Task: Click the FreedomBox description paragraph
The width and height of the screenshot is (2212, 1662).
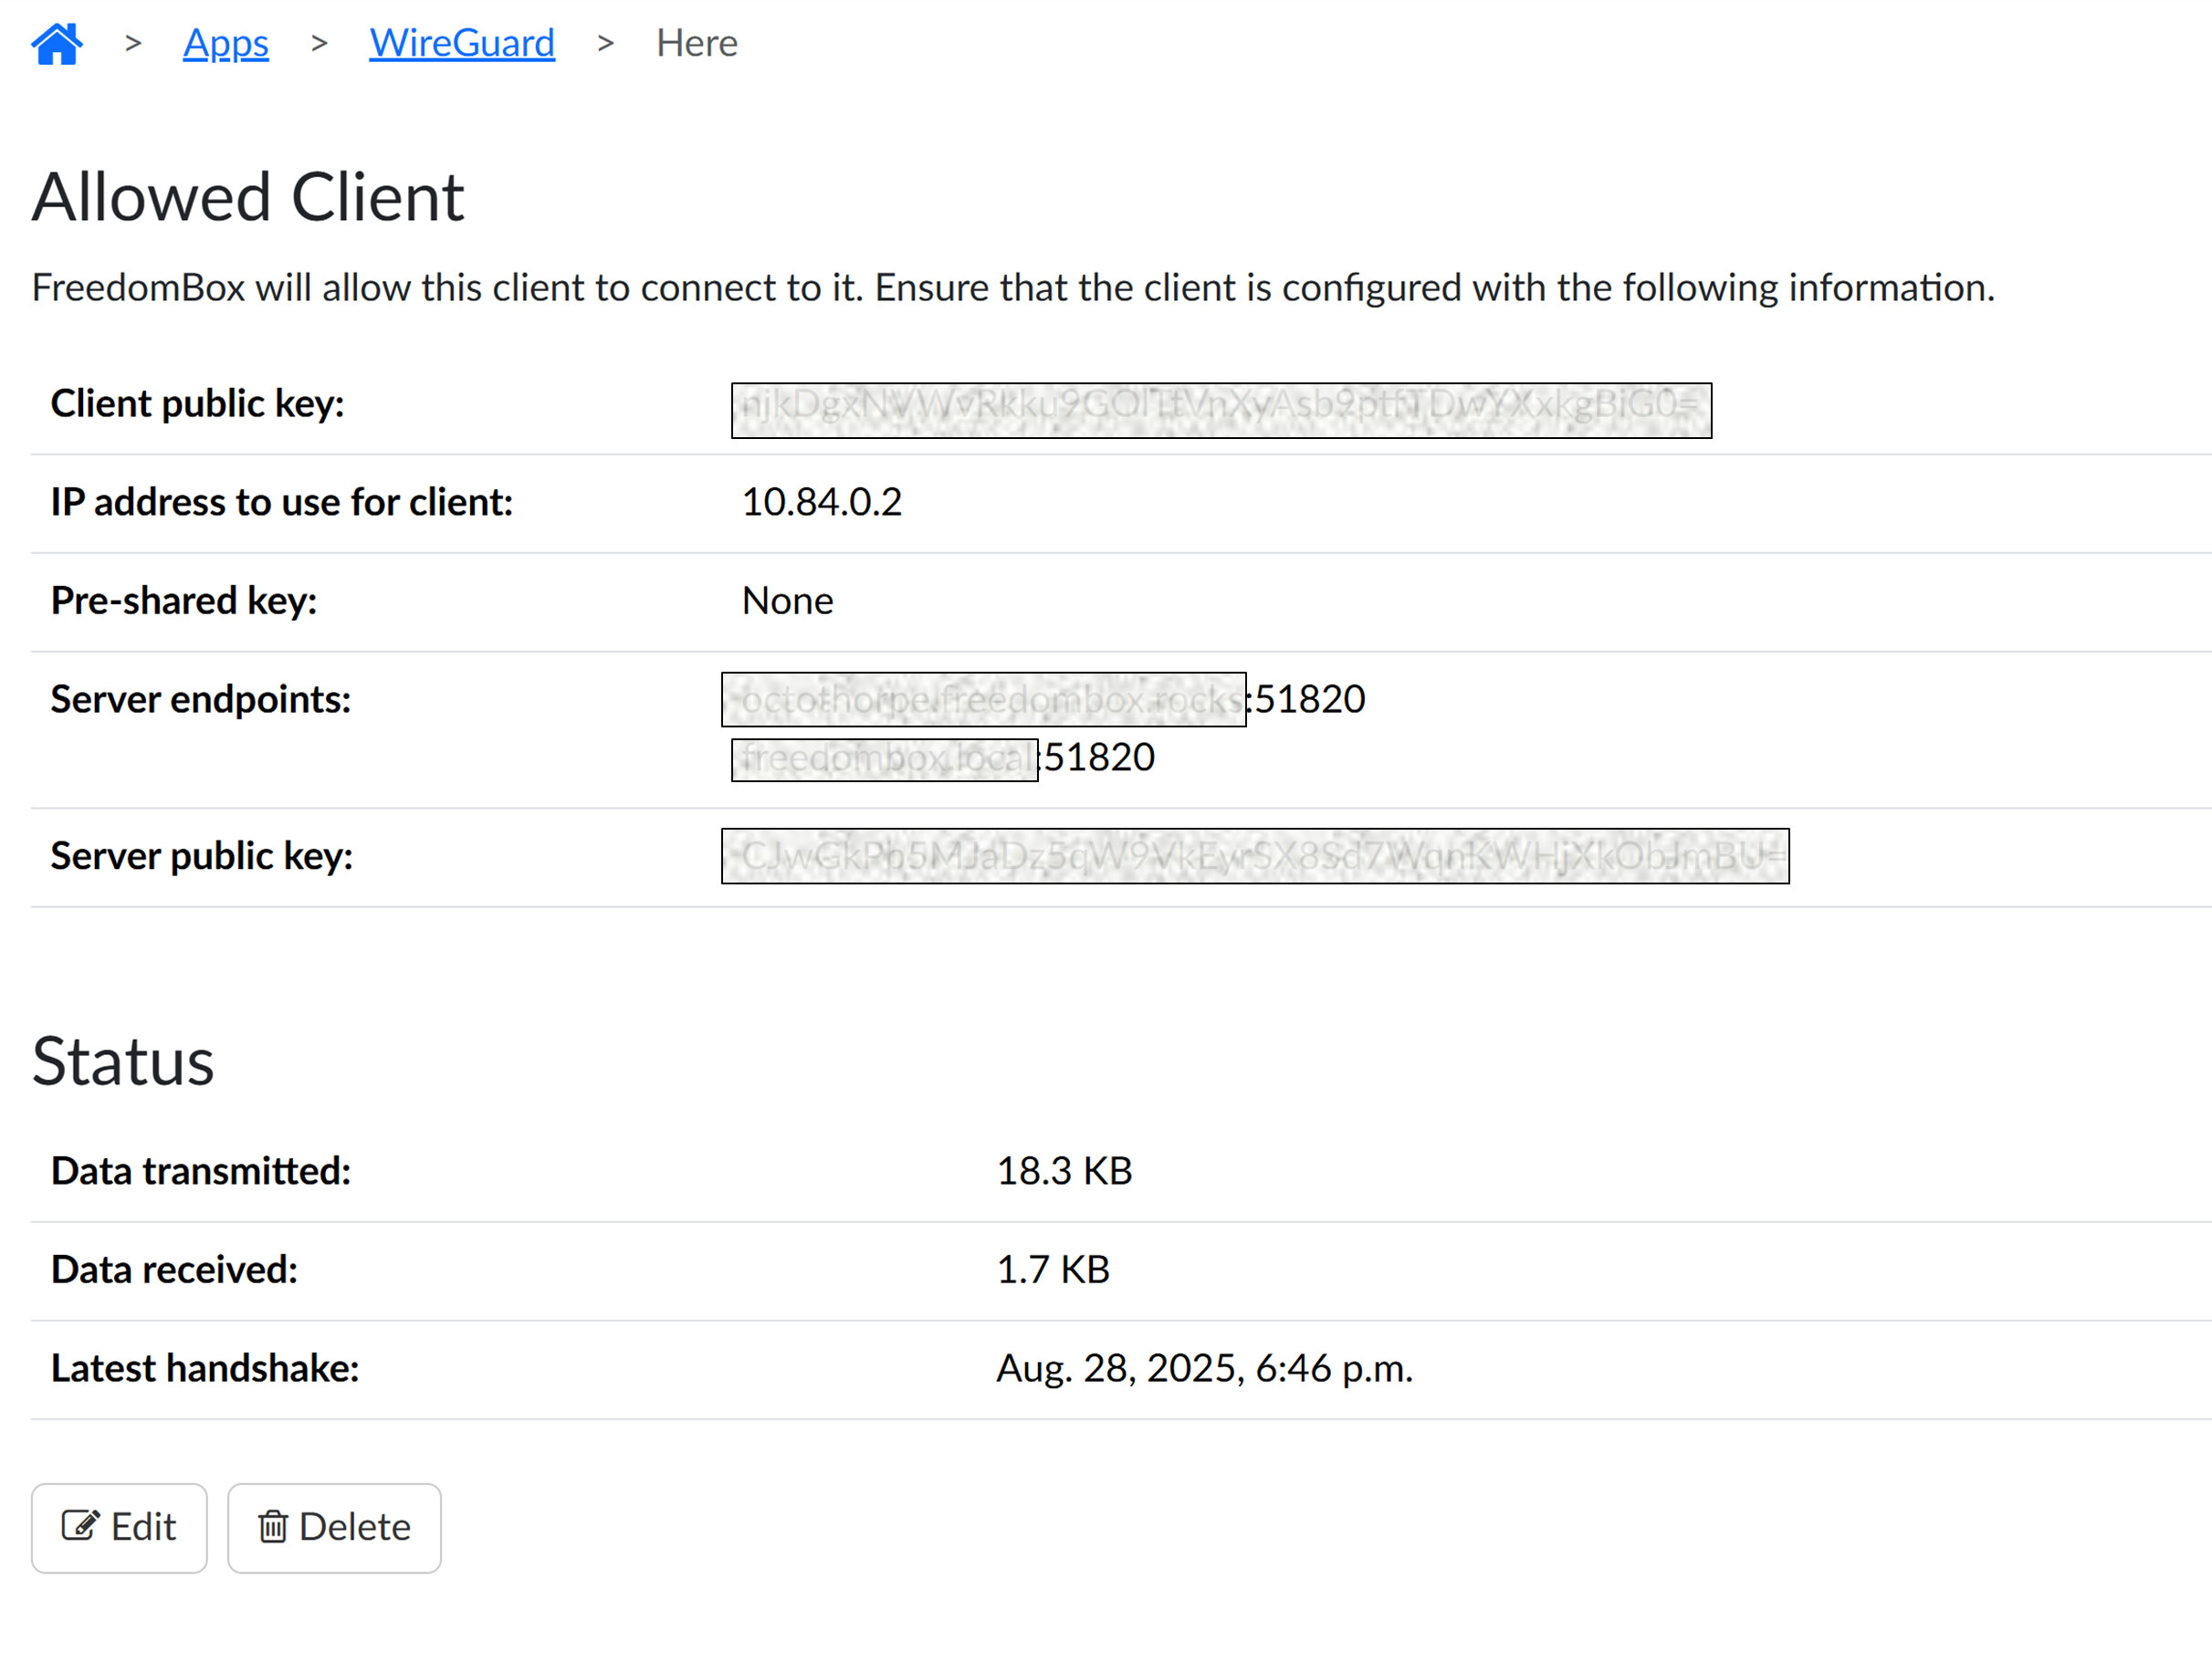Action: tap(1013, 288)
